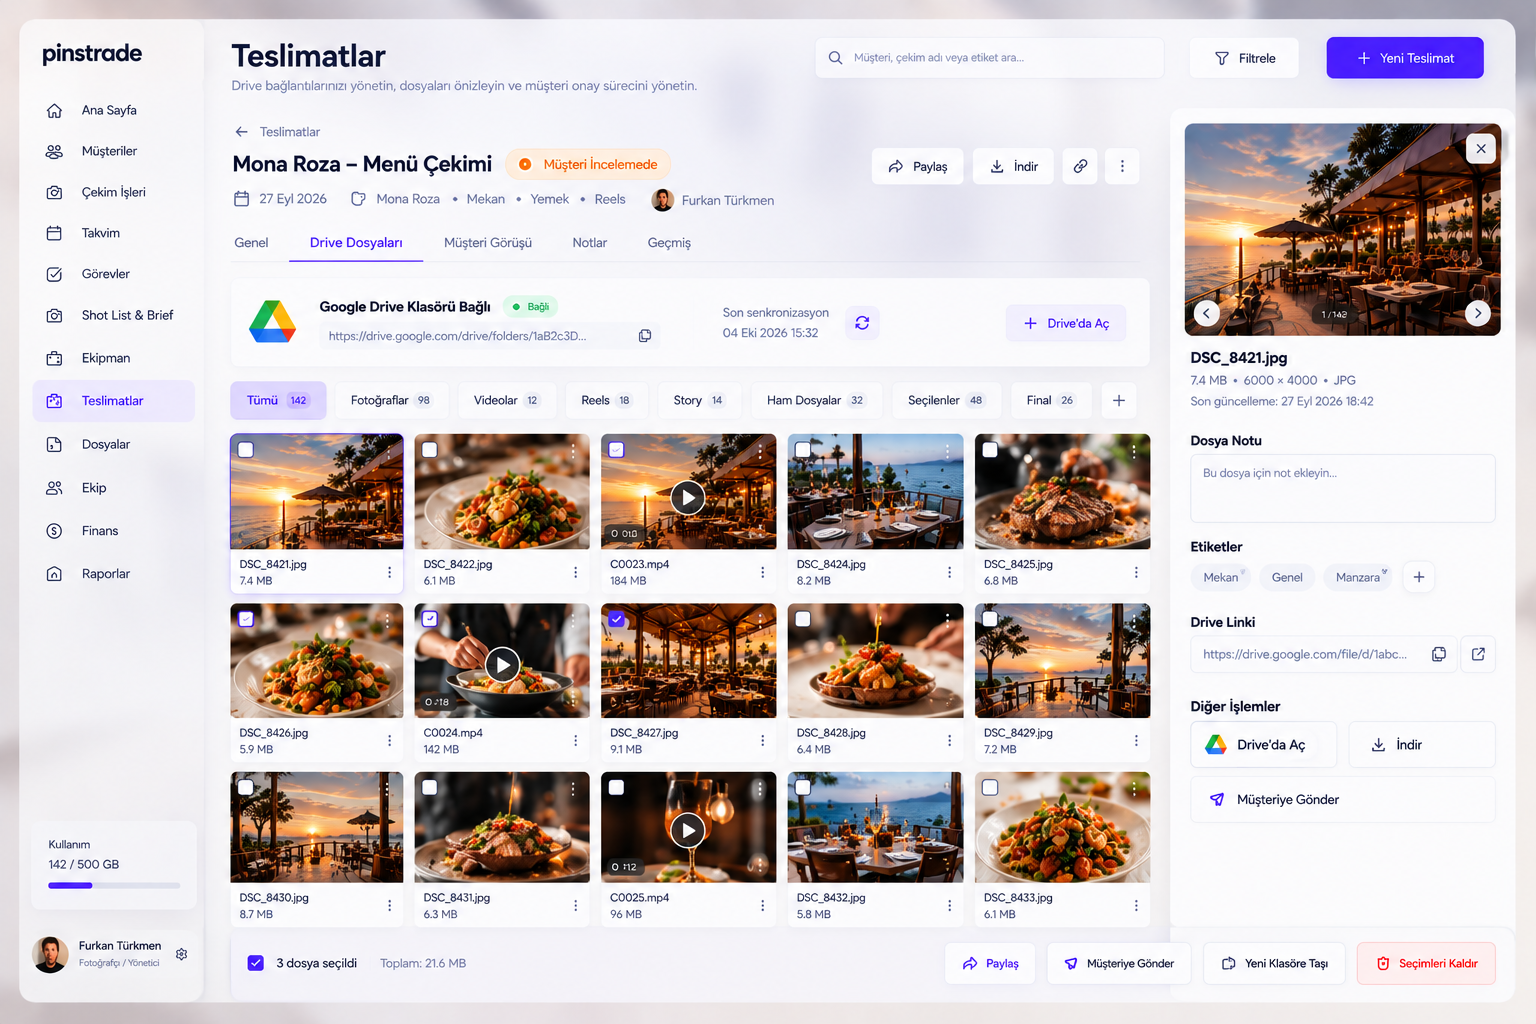Open options menu for DSC_8429.jpg

pos(1136,741)
